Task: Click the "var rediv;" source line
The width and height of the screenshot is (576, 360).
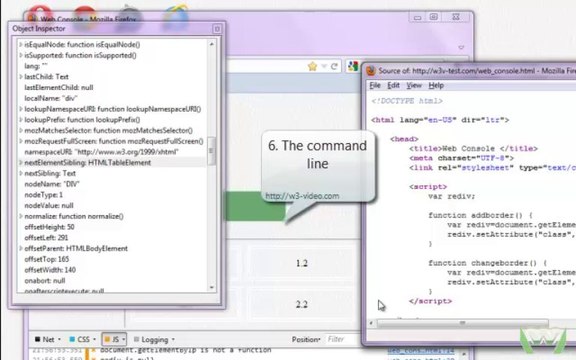Action: coord(451,196)
